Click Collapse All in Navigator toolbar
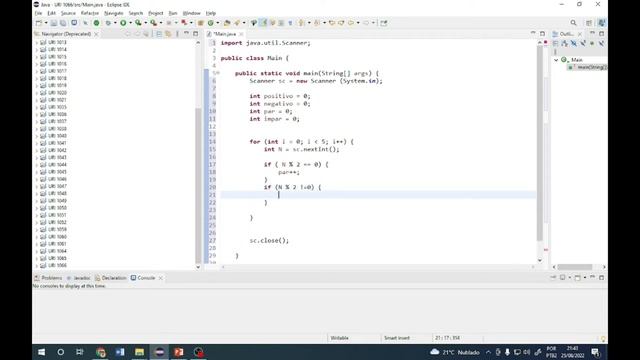Image resolution: width=640 pixels, height=360 pixels. coord(159,34)
